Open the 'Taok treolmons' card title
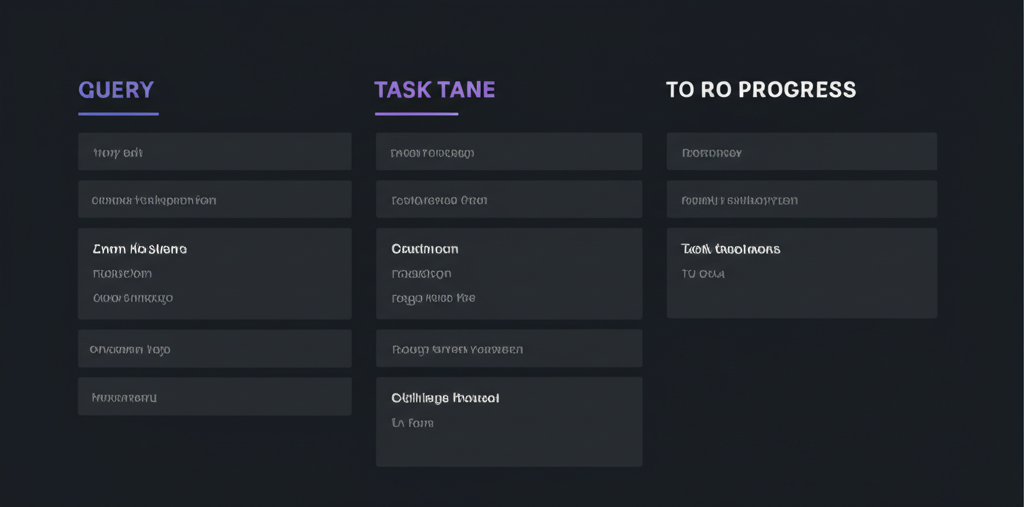The image size is (1024, 507). (730, 249)
